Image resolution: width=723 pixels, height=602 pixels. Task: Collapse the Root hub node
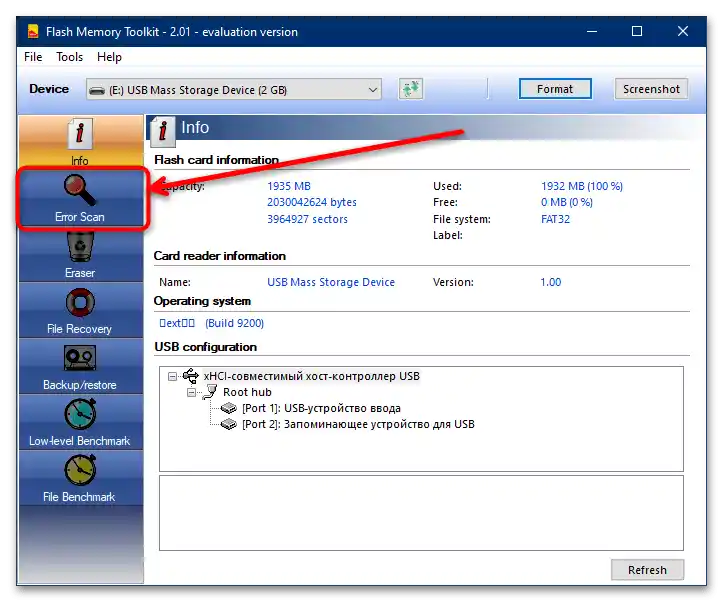pyautogui.click(x=191, y=393)
